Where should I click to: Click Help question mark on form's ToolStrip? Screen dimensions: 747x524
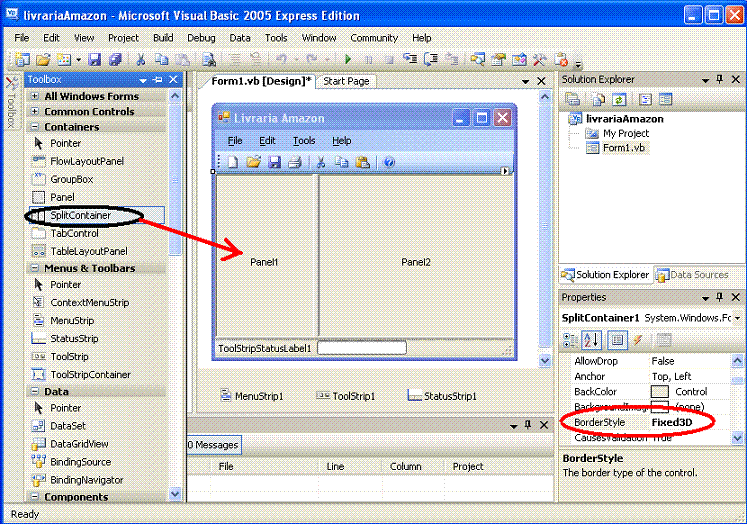389,162
